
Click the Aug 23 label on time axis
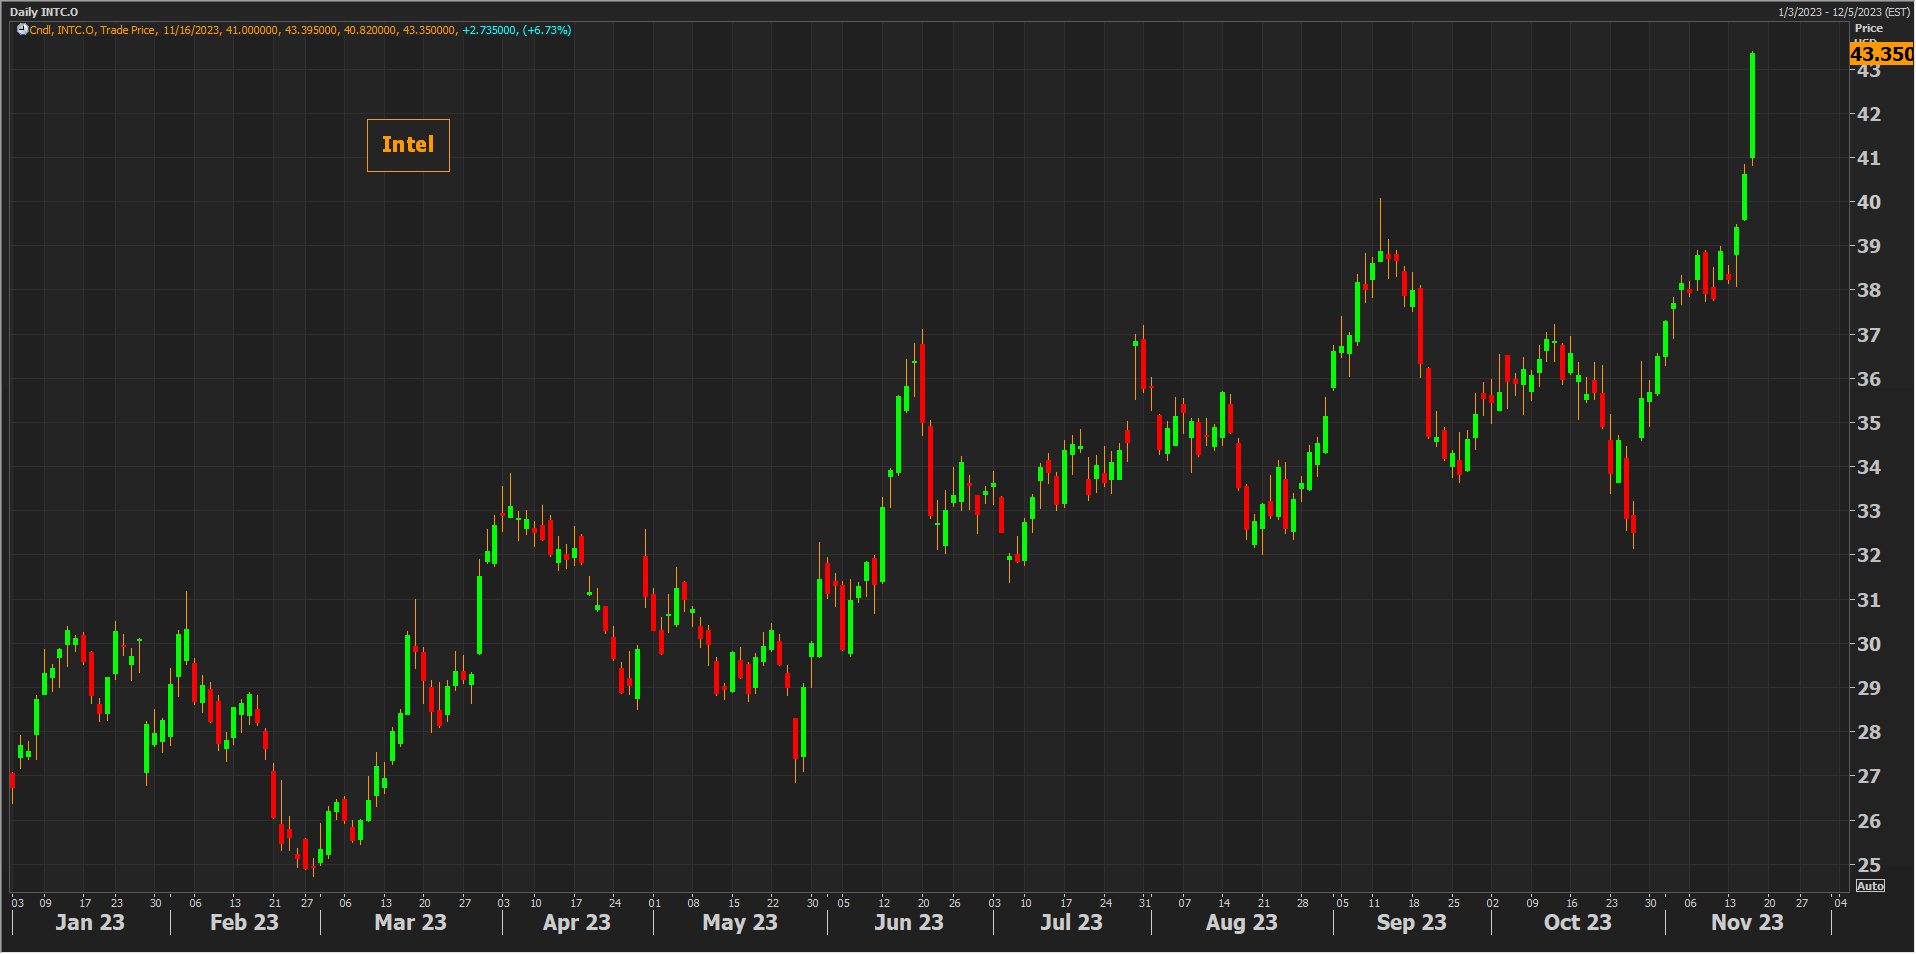click(x=1241, y=922)
